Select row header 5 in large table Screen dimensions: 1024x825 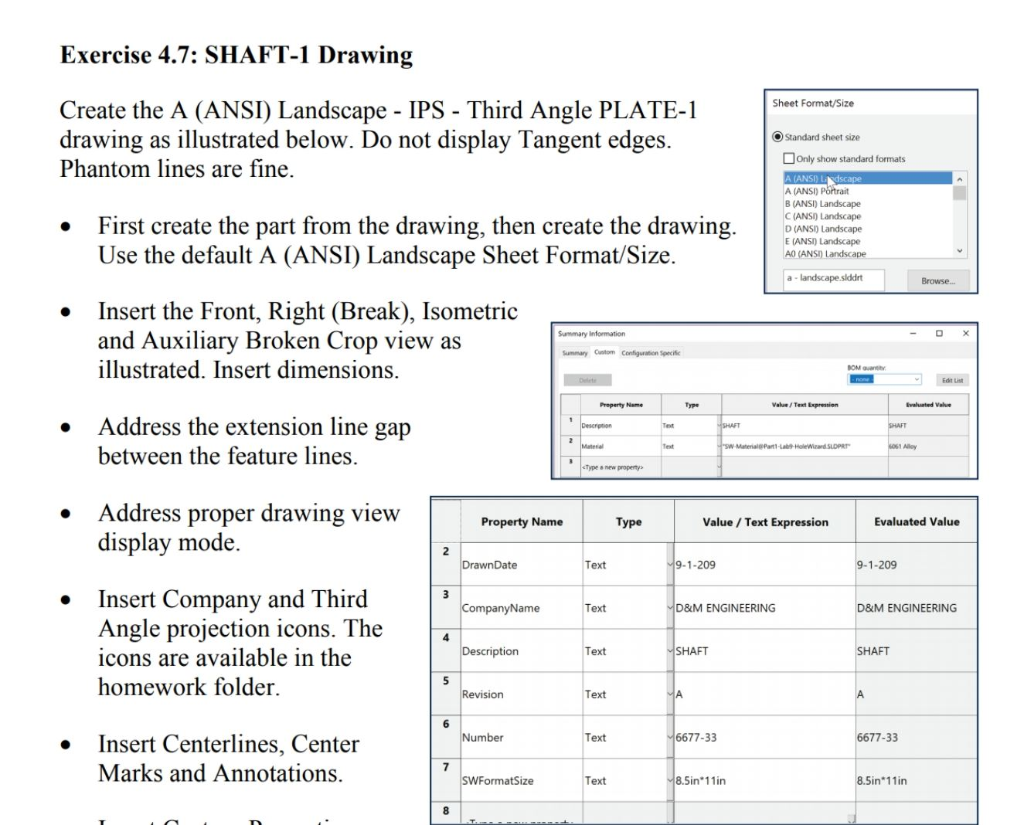coord(445,694)
